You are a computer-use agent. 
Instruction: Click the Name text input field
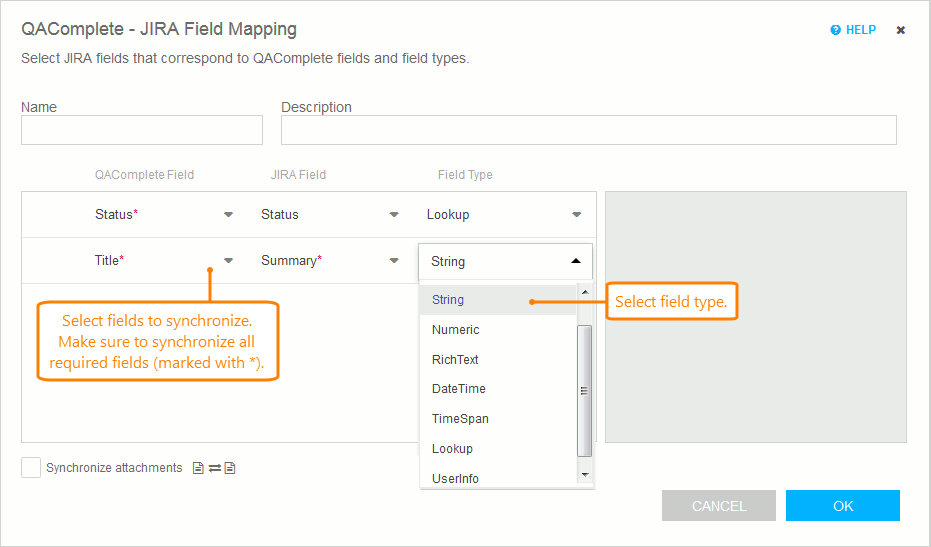pyautogui.click(x=142, y=130)
